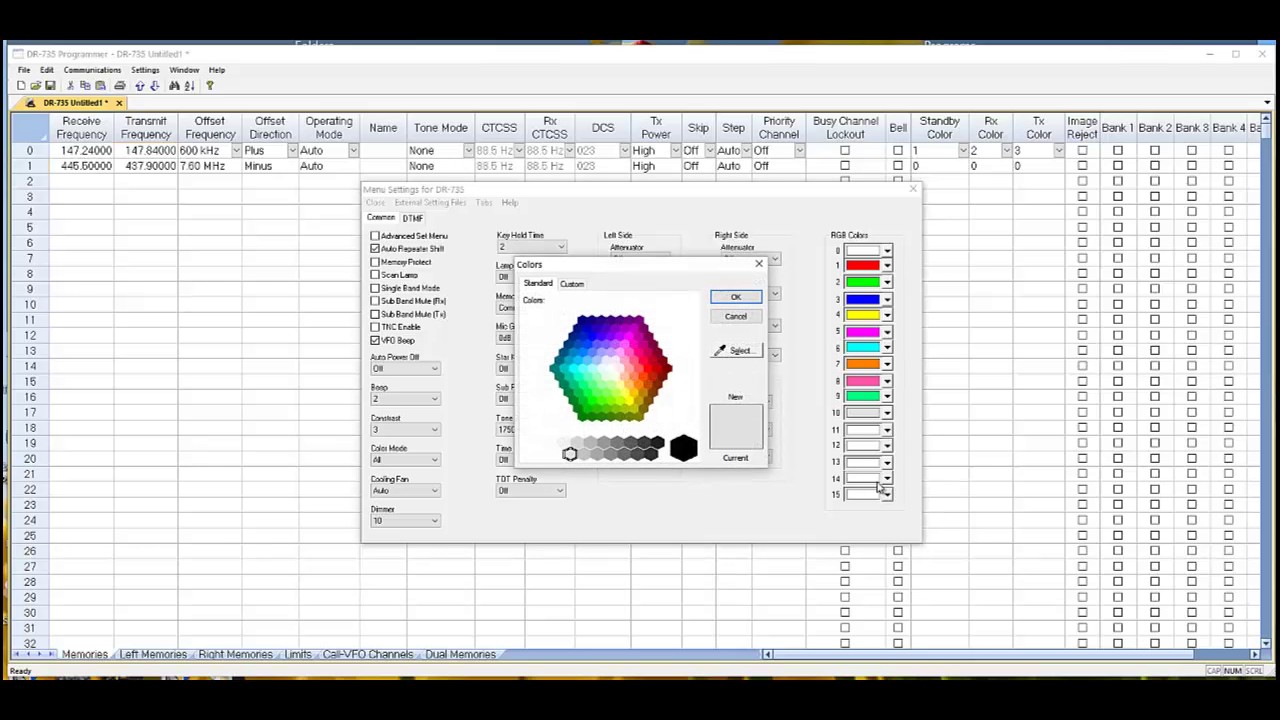Click RGB color 7 orange swatch
Screen dimensions: 1280x720
(x=862, y=364)
